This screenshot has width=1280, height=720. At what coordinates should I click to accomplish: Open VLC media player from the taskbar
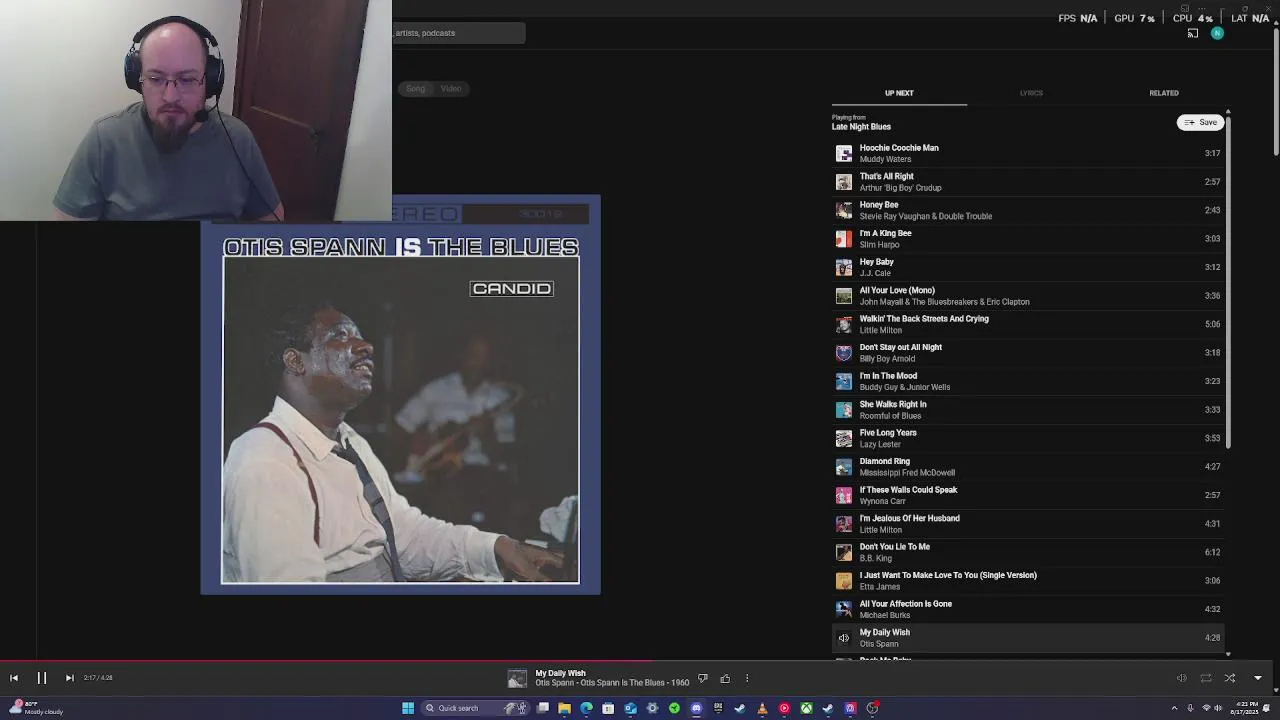762,708
